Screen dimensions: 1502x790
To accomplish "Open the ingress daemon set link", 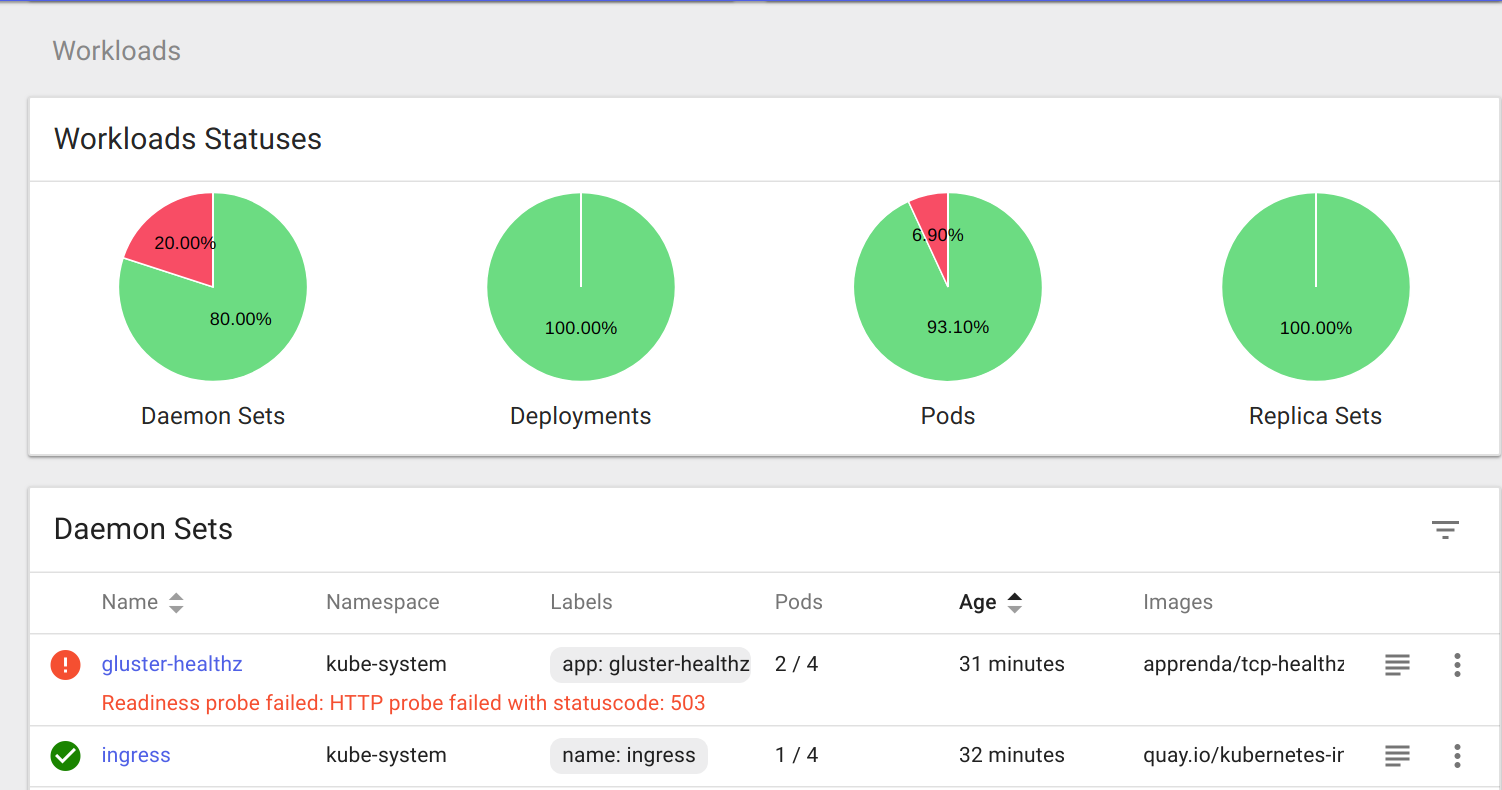I will pyautogui.click(x=136, y=755).
